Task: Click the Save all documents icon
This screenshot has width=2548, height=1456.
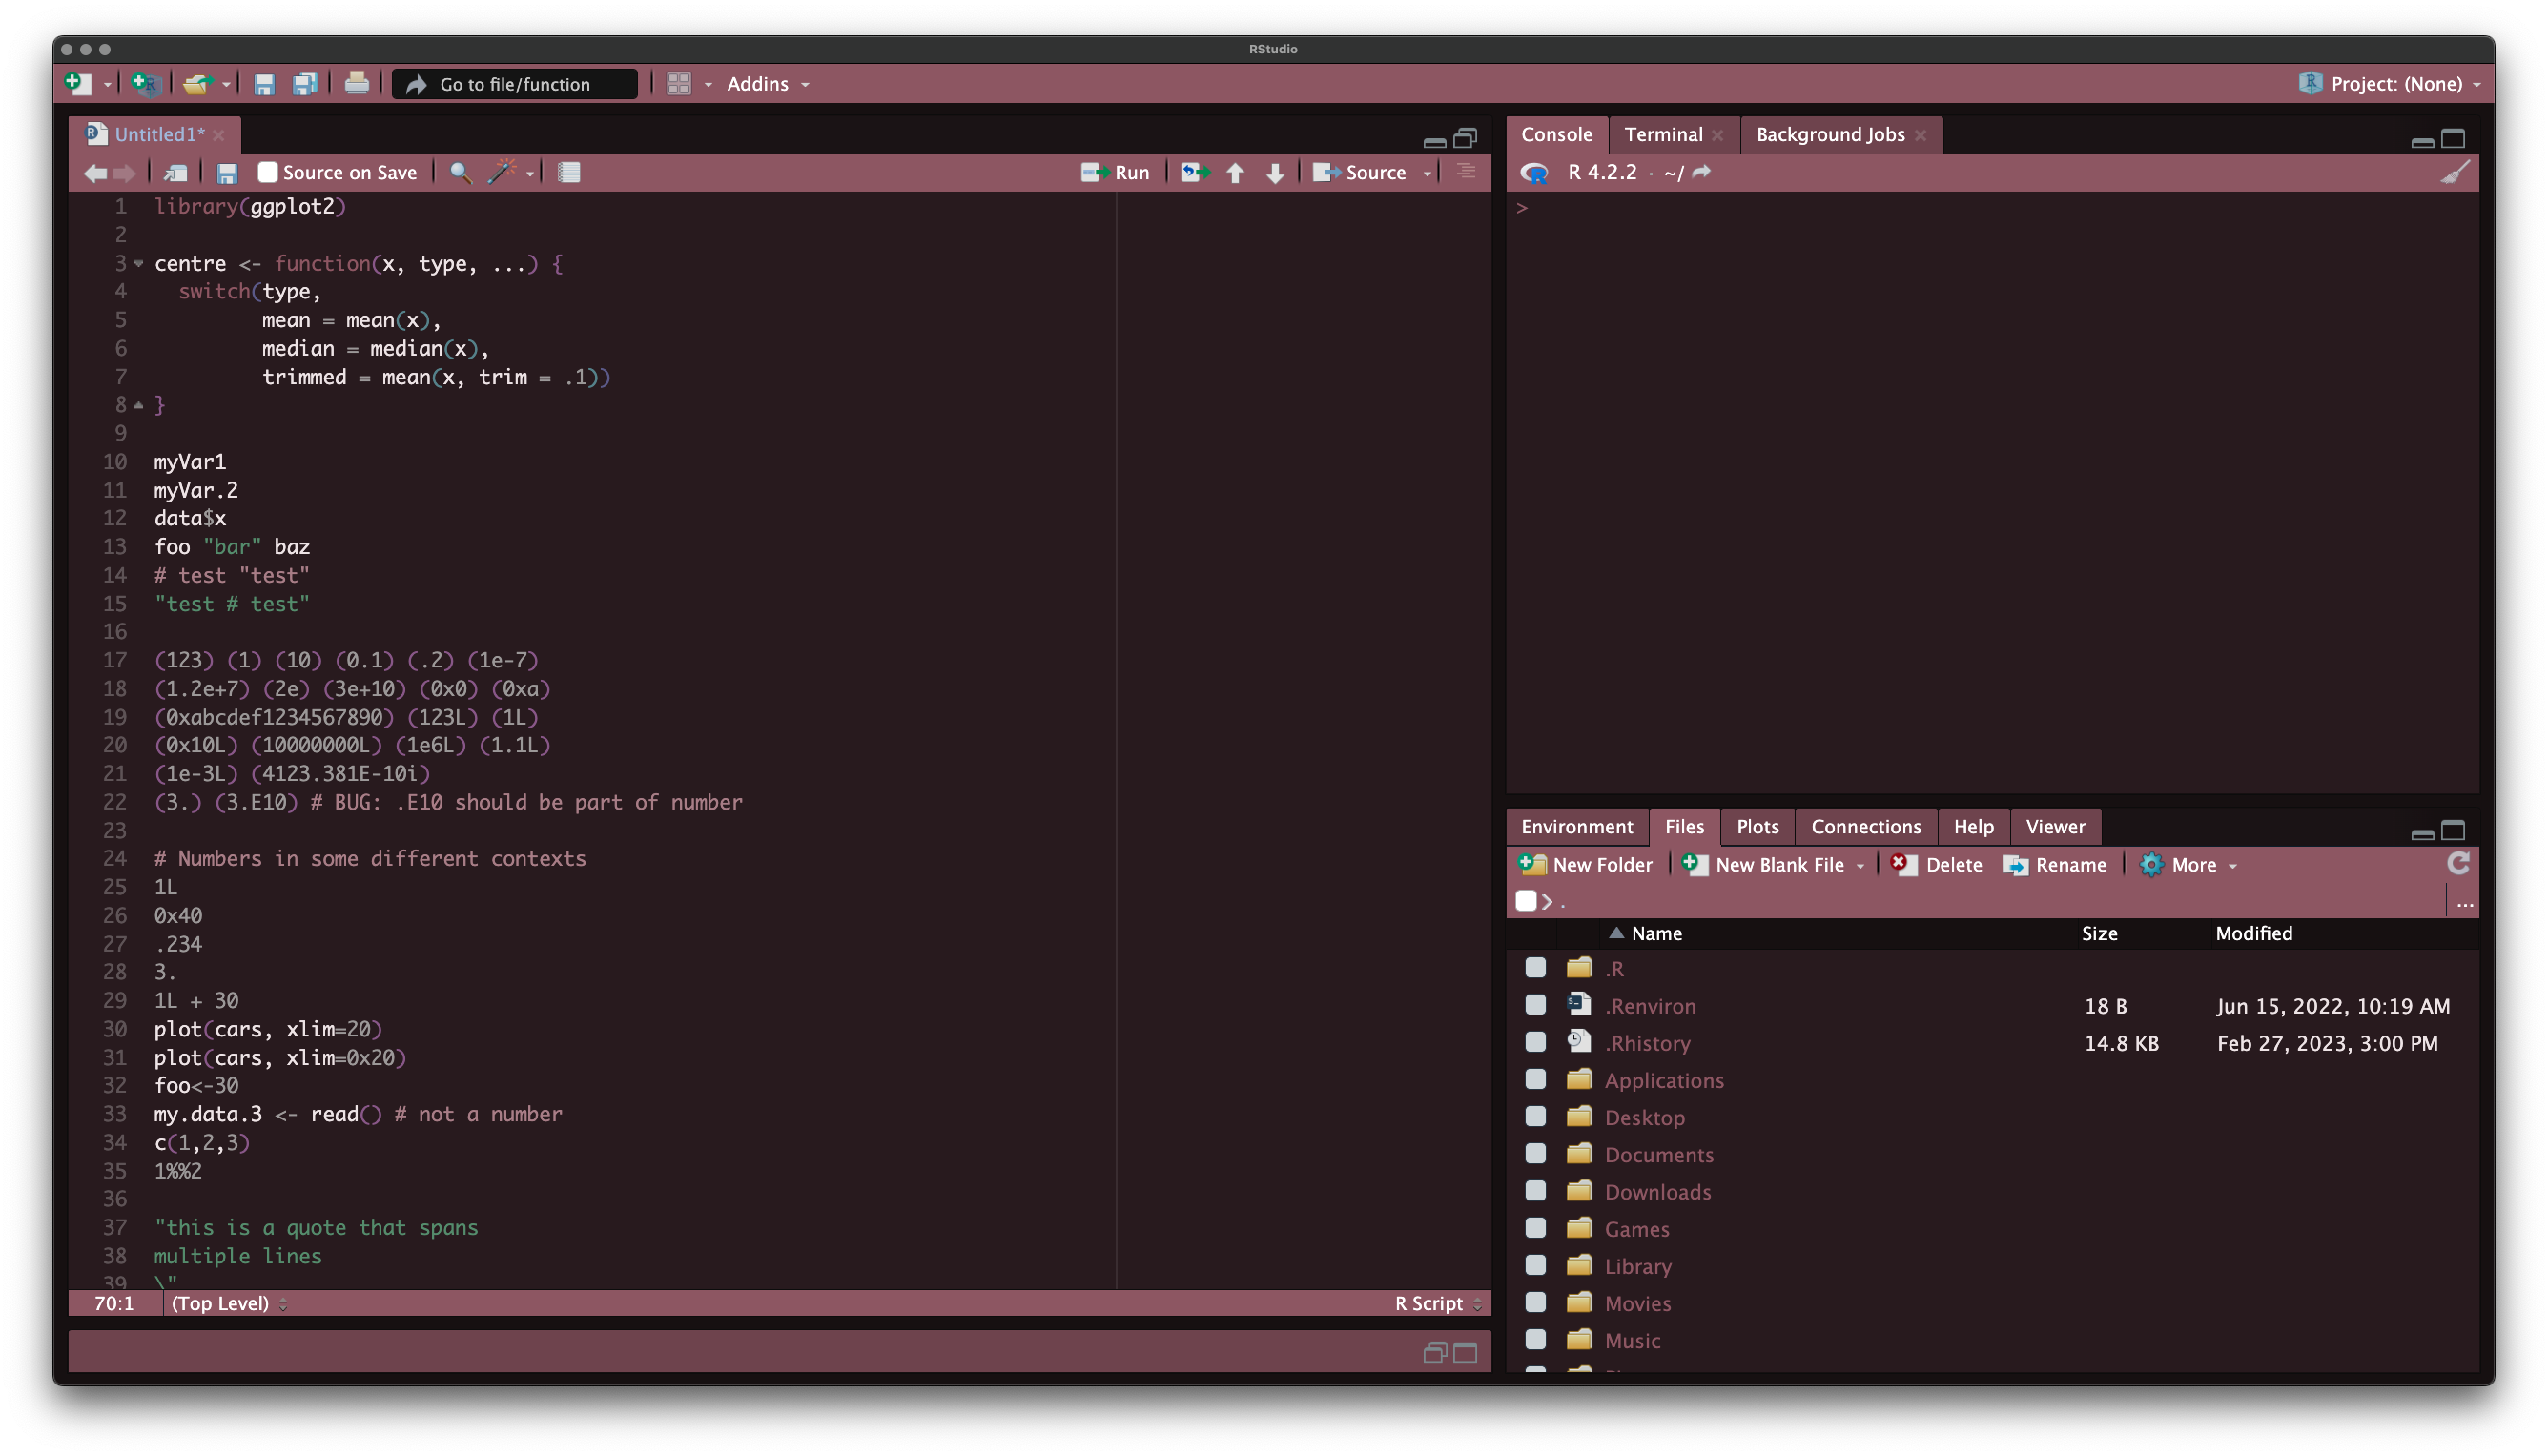Action: pos(305,84)
